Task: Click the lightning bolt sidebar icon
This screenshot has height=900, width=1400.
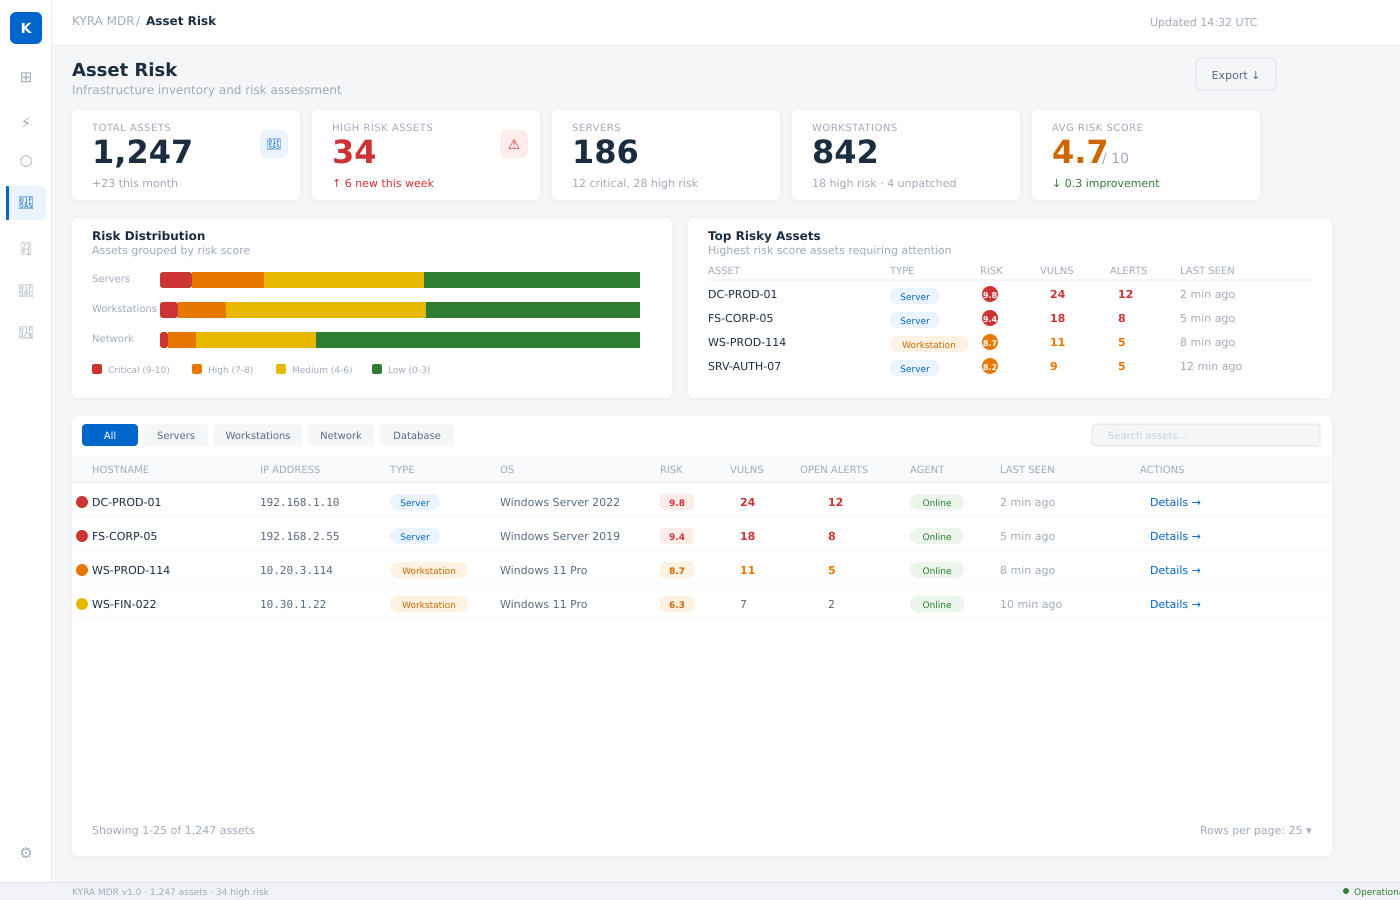Action: pos(26,122)
